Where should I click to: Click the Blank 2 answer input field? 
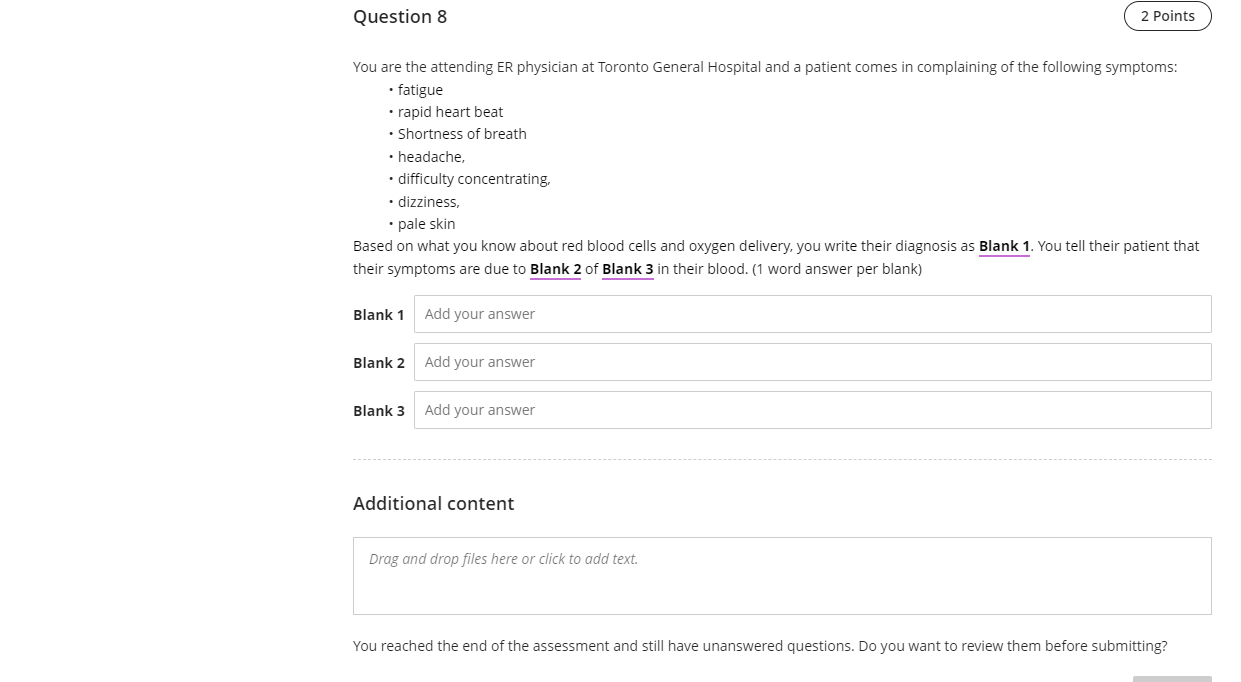click(812, 361)
